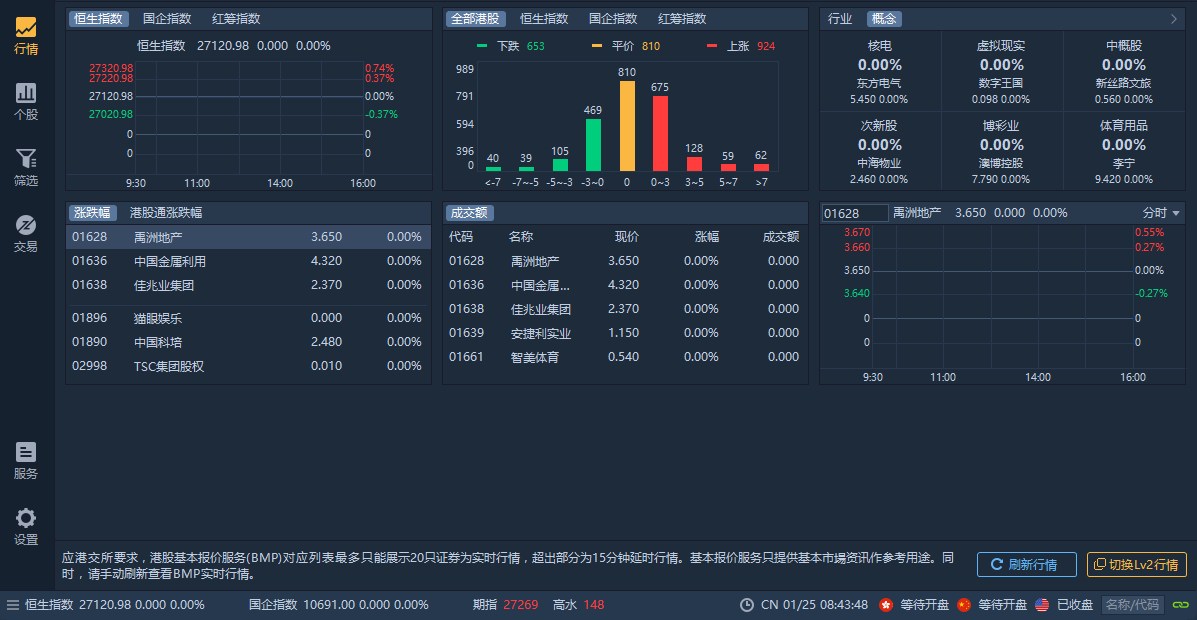
Task: Click 高水 148 in status bar
Action: [579, 605]
